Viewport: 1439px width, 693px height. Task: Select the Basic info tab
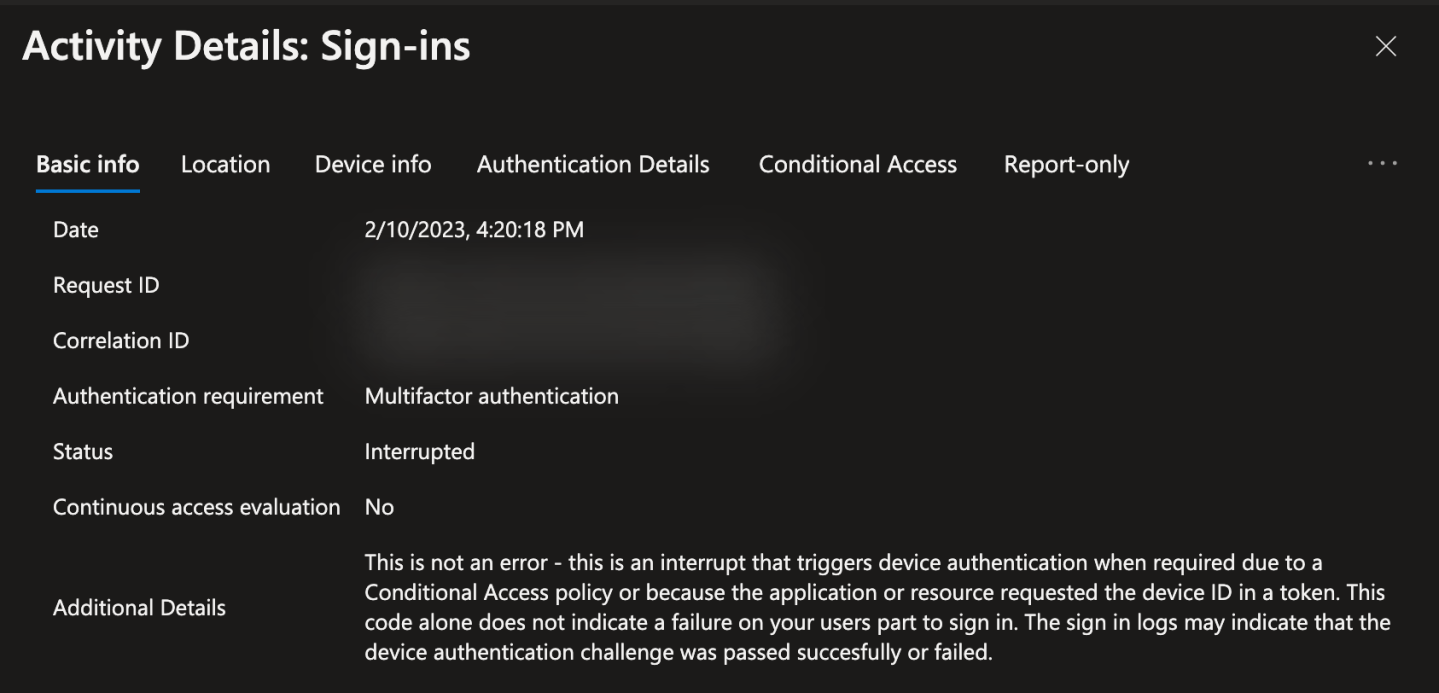click(87, 164)
